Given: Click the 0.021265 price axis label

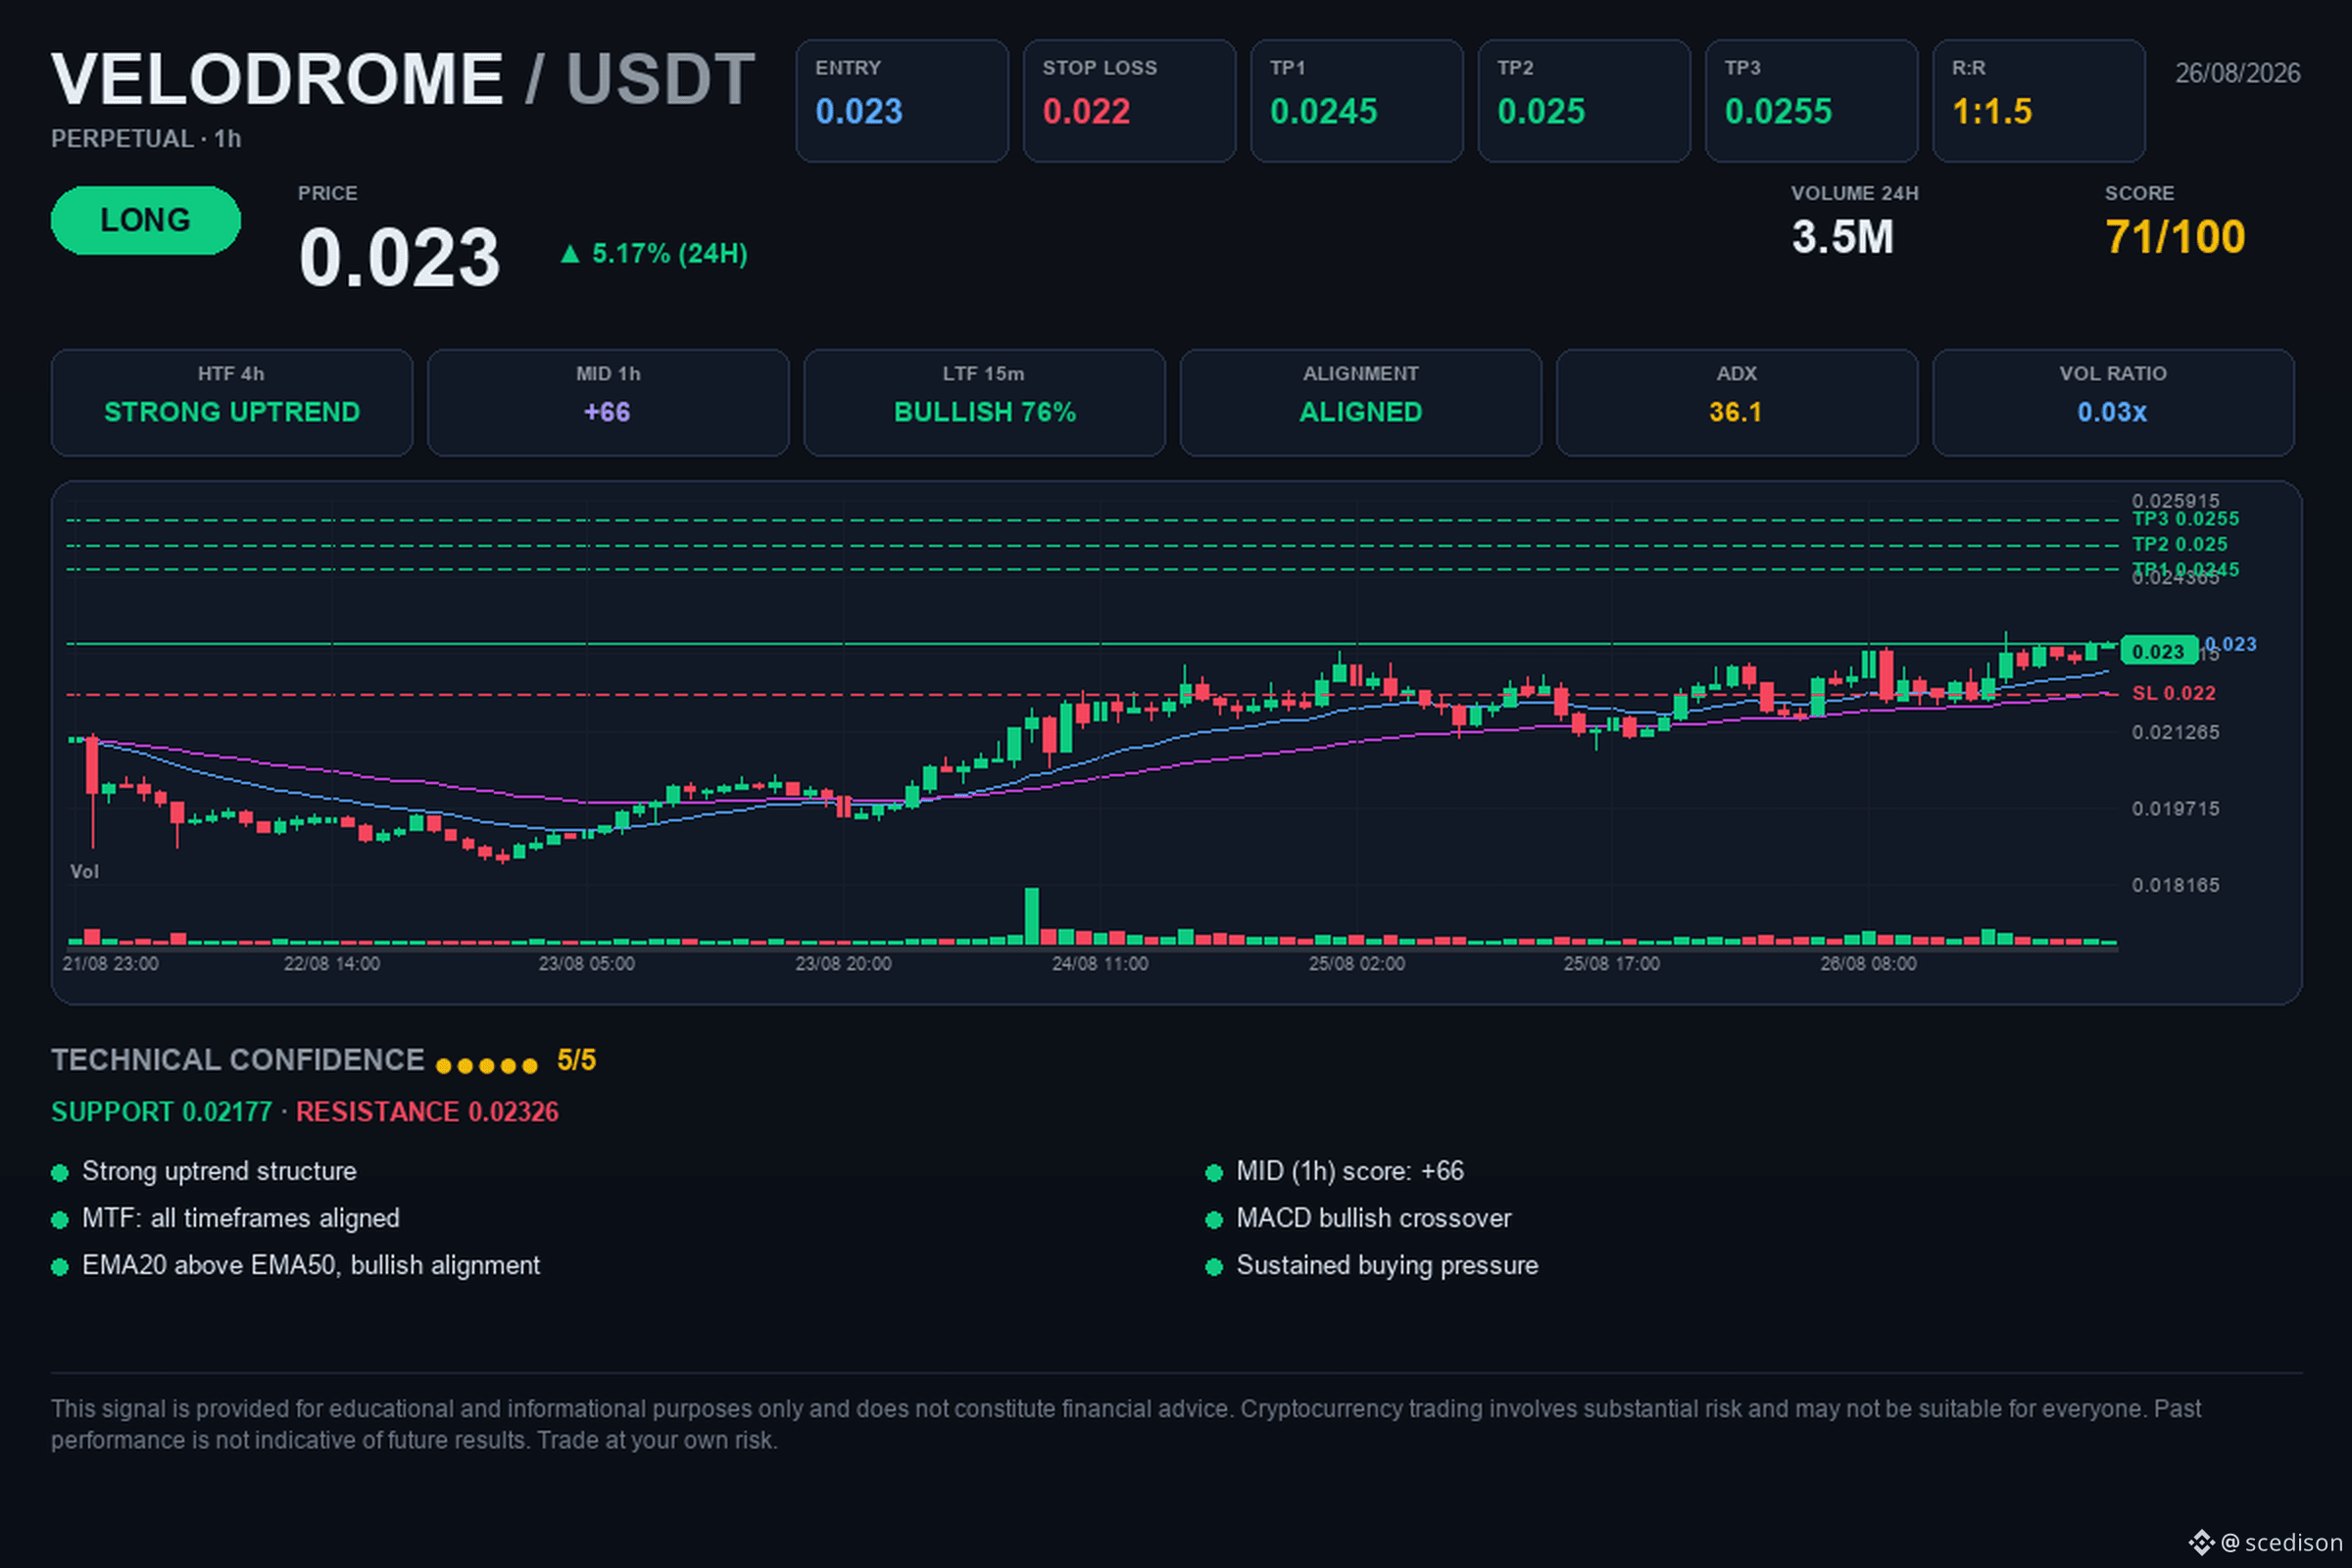Looking at the screenshot, I should [2175, 732].
